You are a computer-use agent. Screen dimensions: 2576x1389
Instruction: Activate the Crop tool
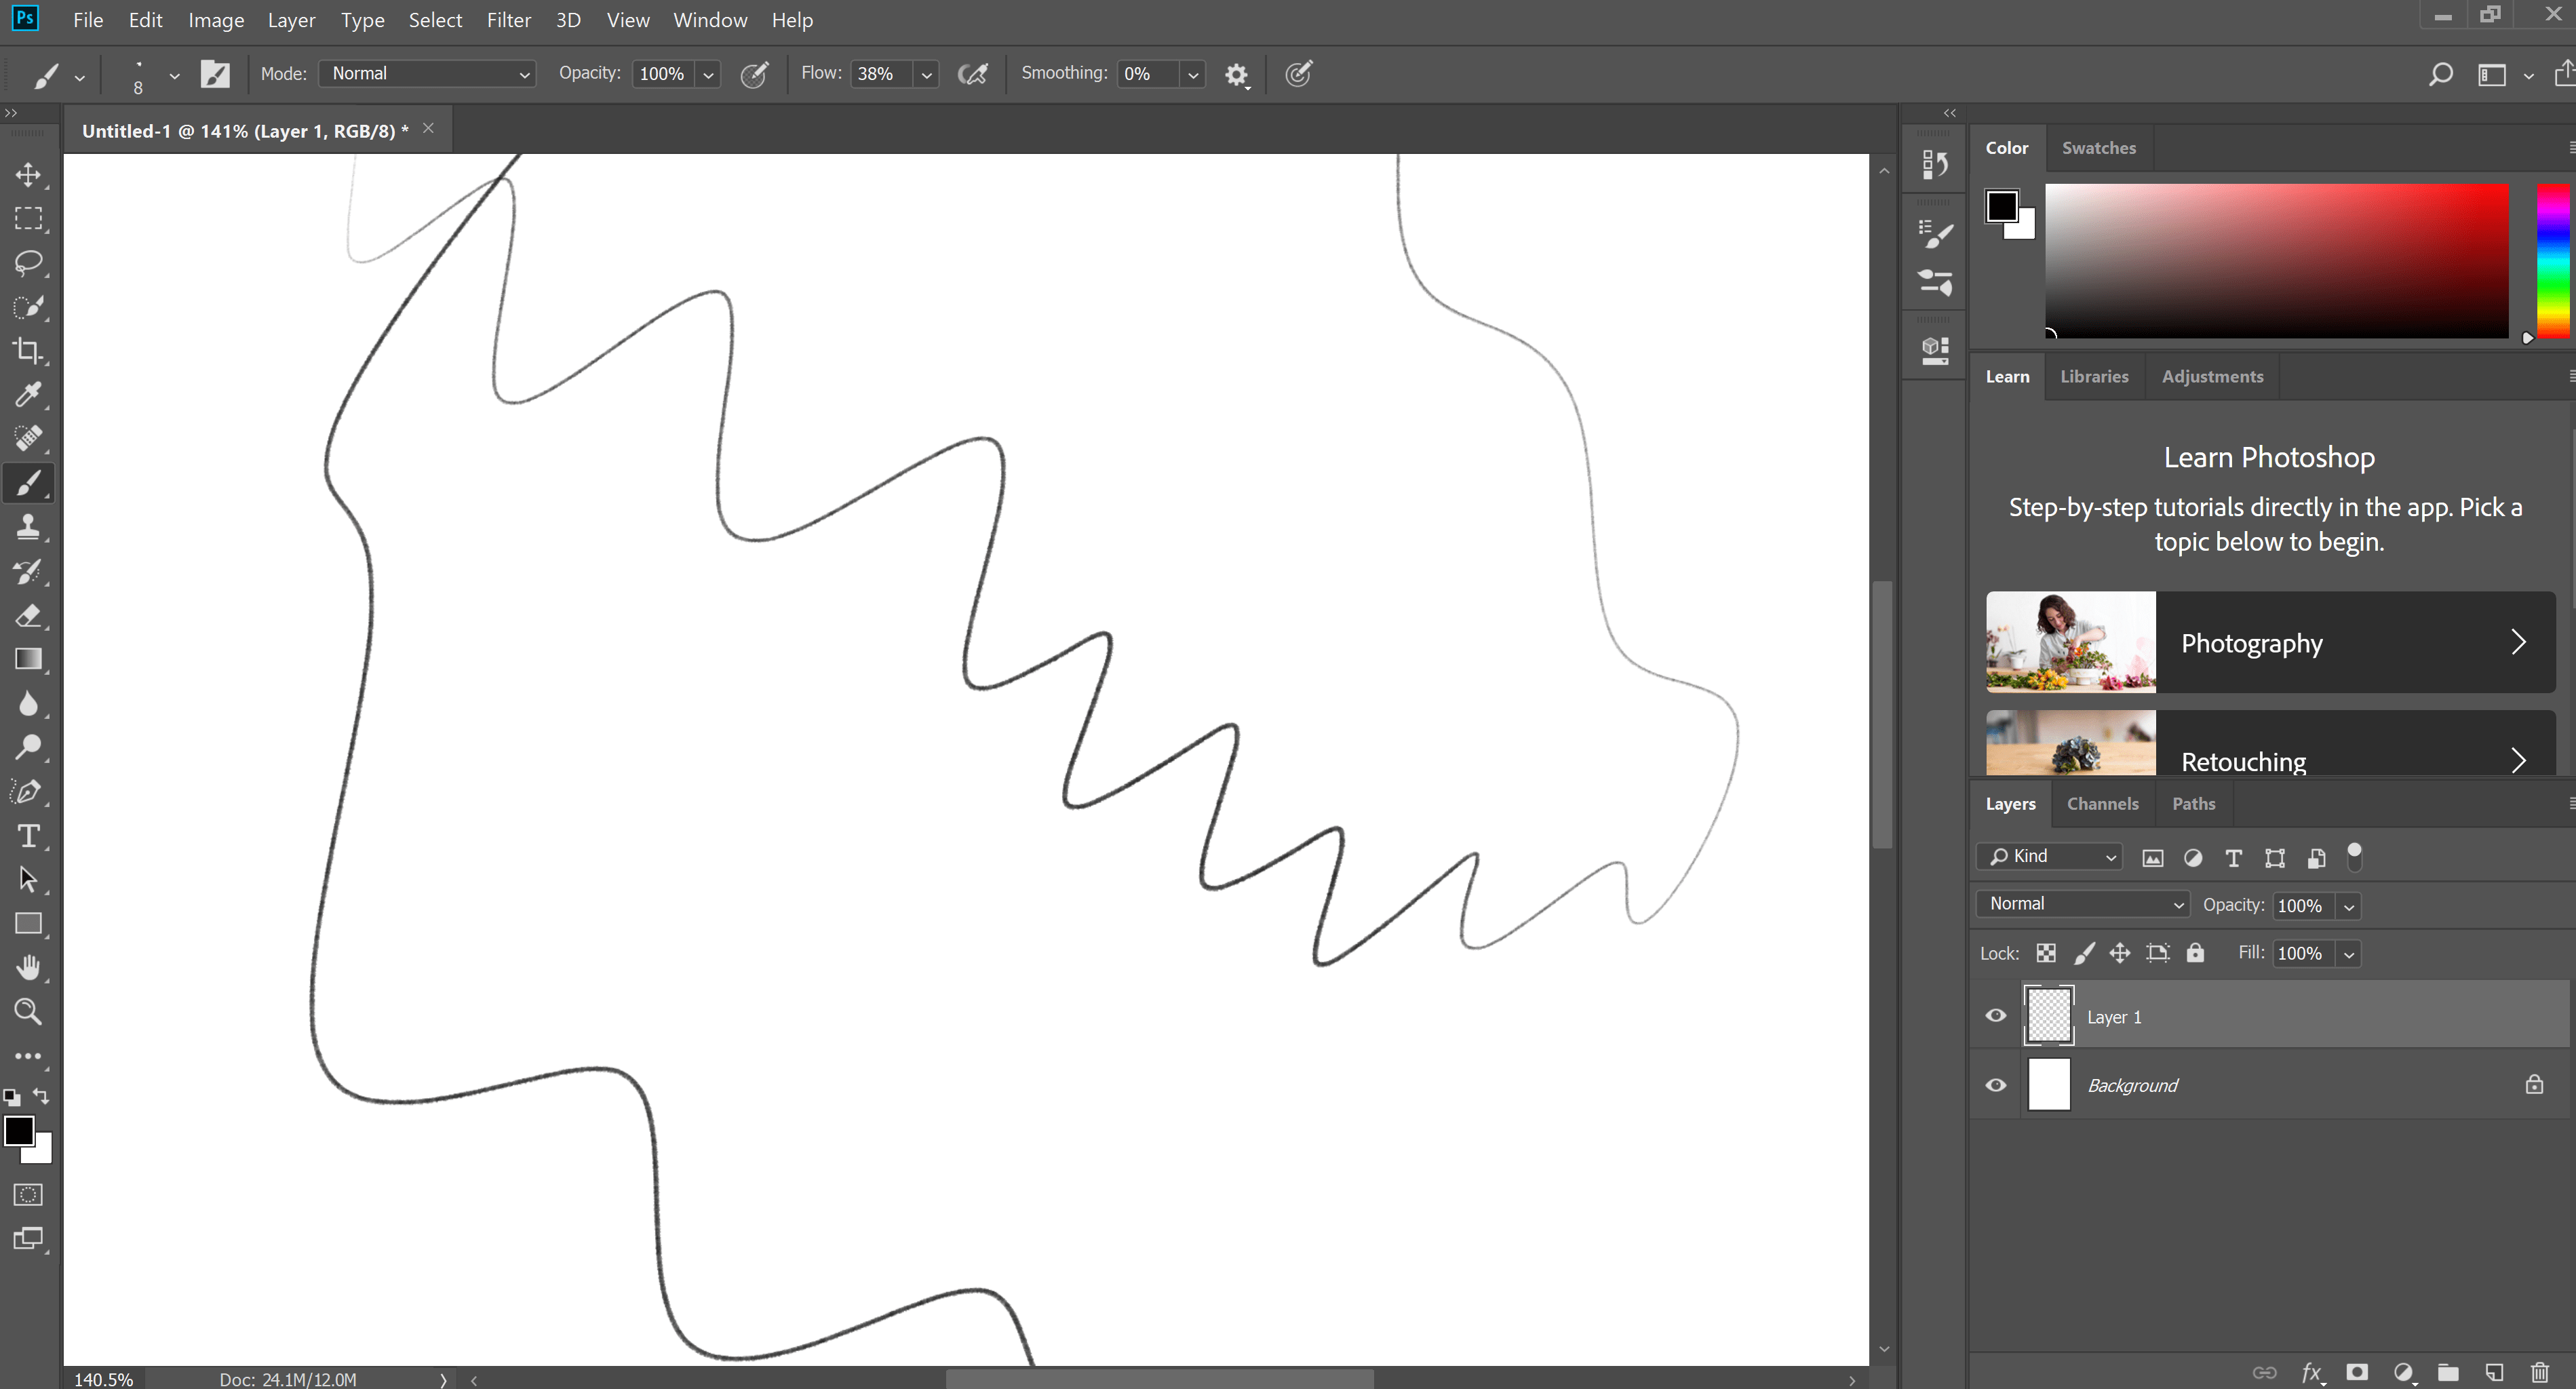point(28,350)
